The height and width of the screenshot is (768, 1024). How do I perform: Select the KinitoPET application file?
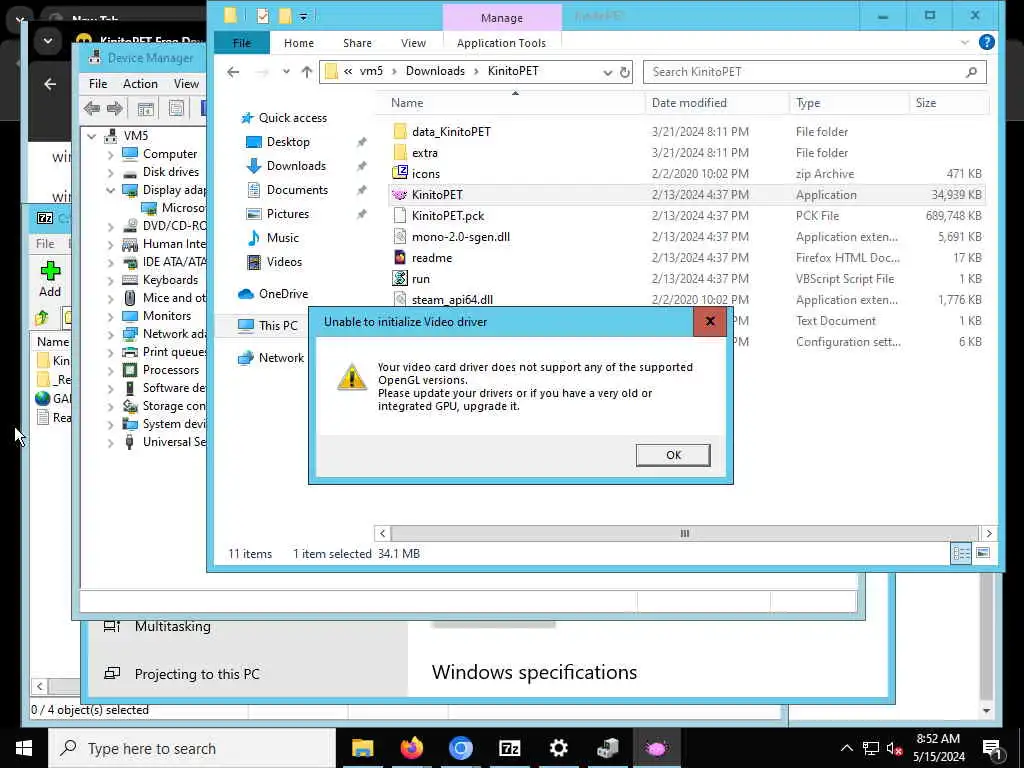[437, 195]
